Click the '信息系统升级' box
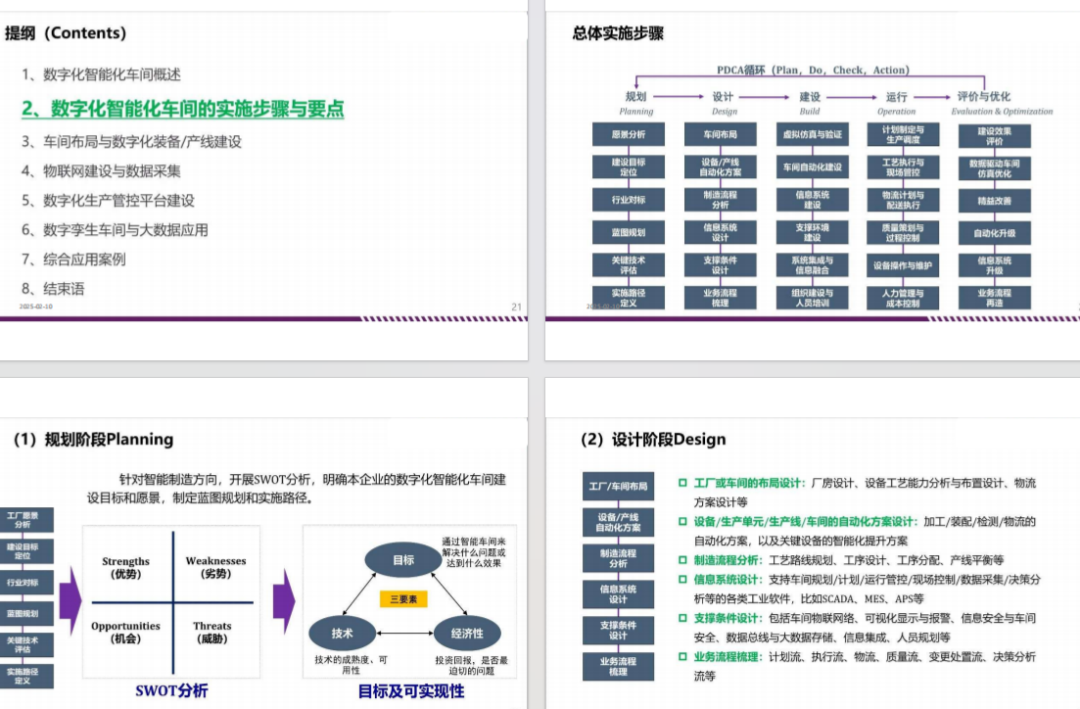Image resolution: width=1080 pixels, height=709 pixels. coord(995,265)
